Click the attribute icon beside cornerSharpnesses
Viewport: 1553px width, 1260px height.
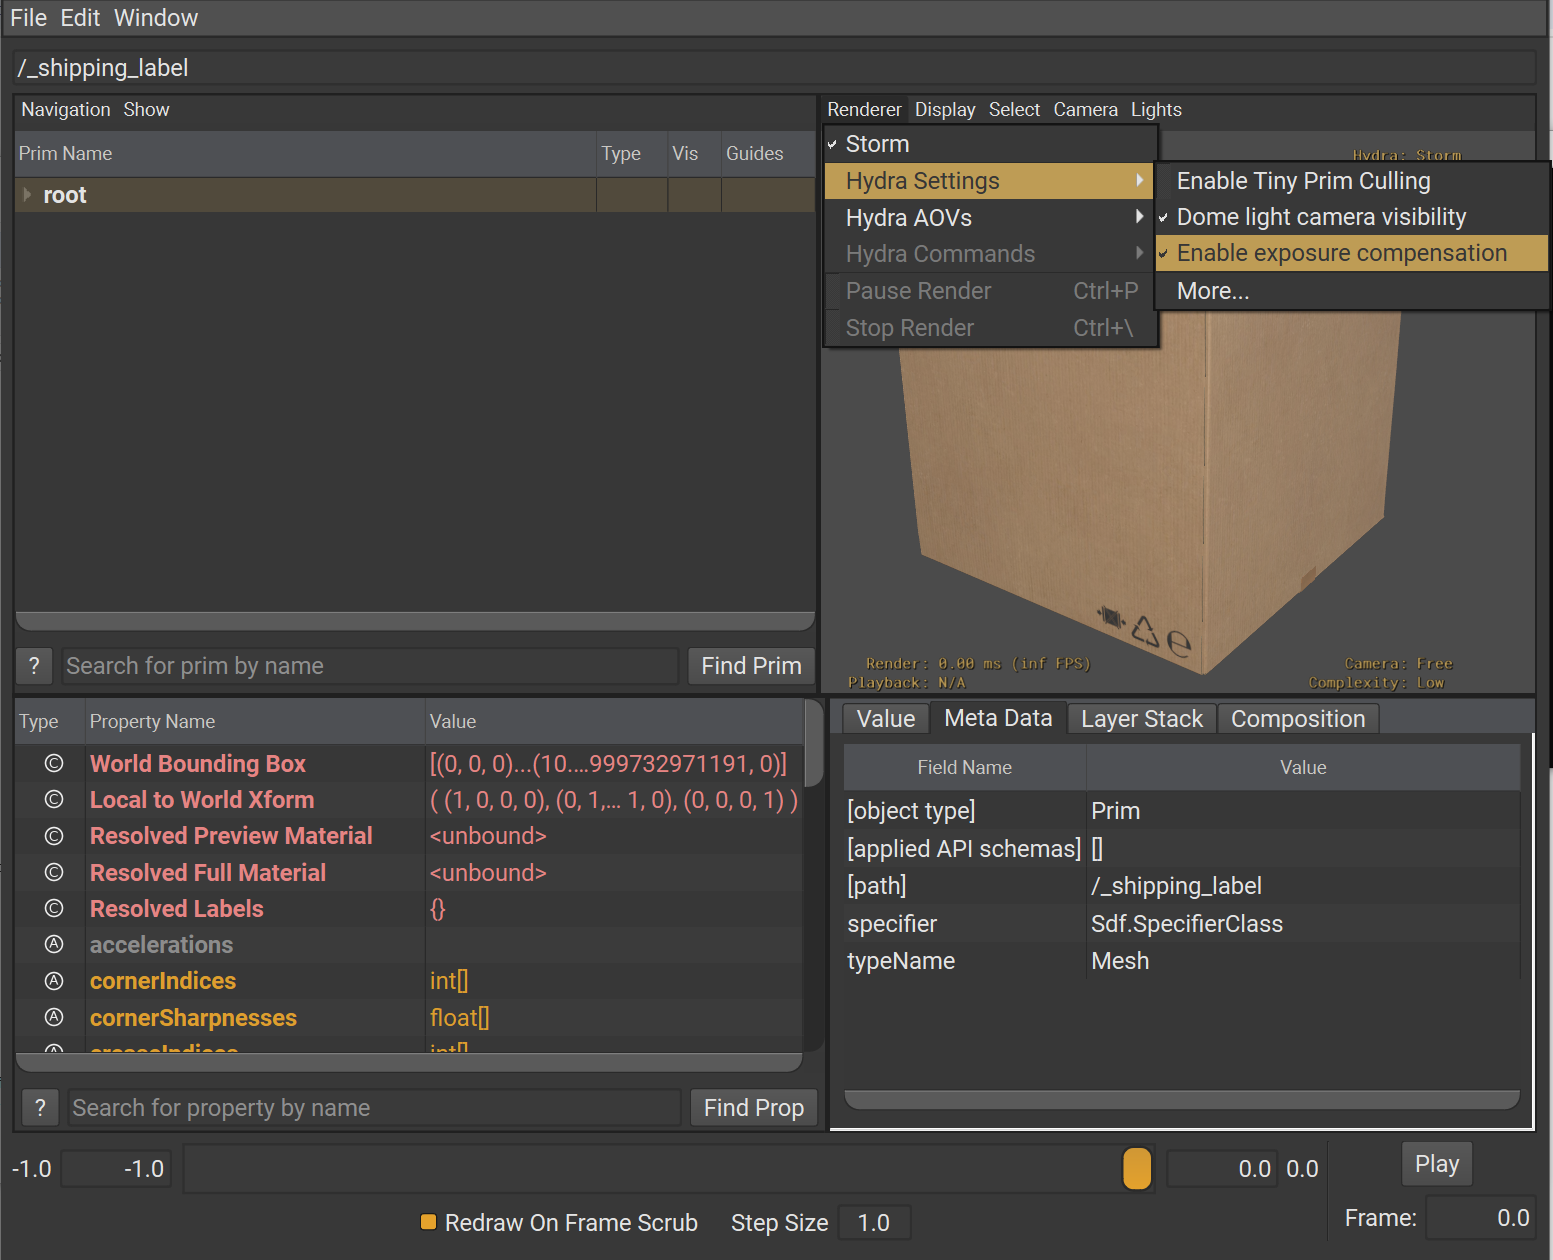54,1018
